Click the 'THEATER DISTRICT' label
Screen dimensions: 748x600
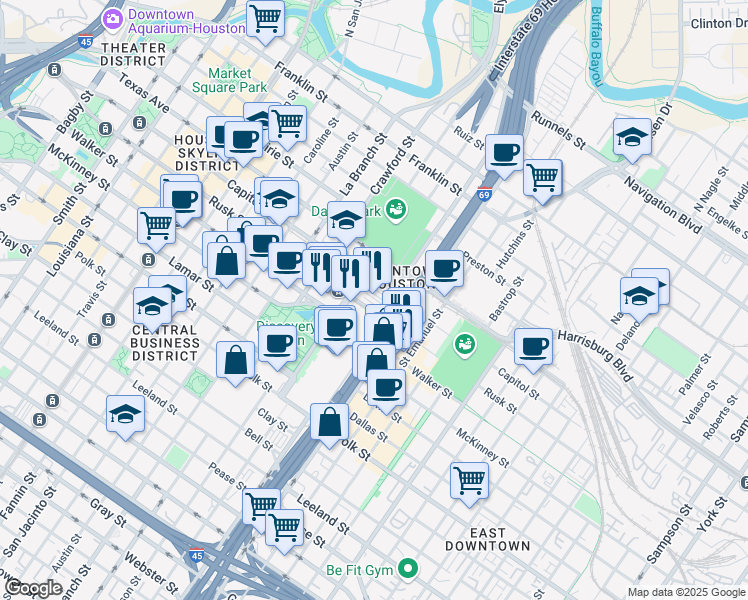133,54
